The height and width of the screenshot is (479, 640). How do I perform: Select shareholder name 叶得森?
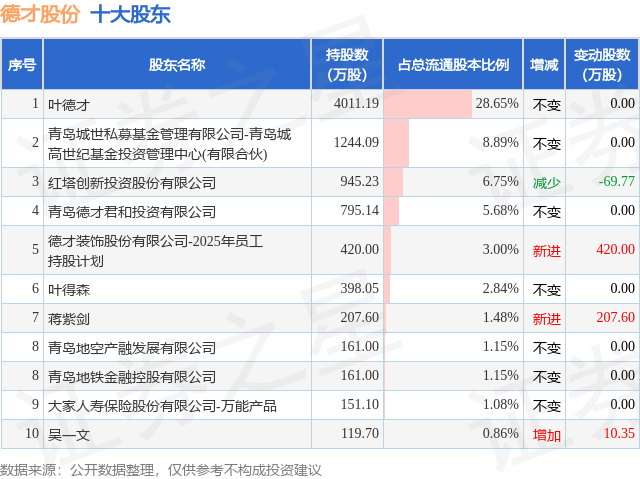pos(69,290)
